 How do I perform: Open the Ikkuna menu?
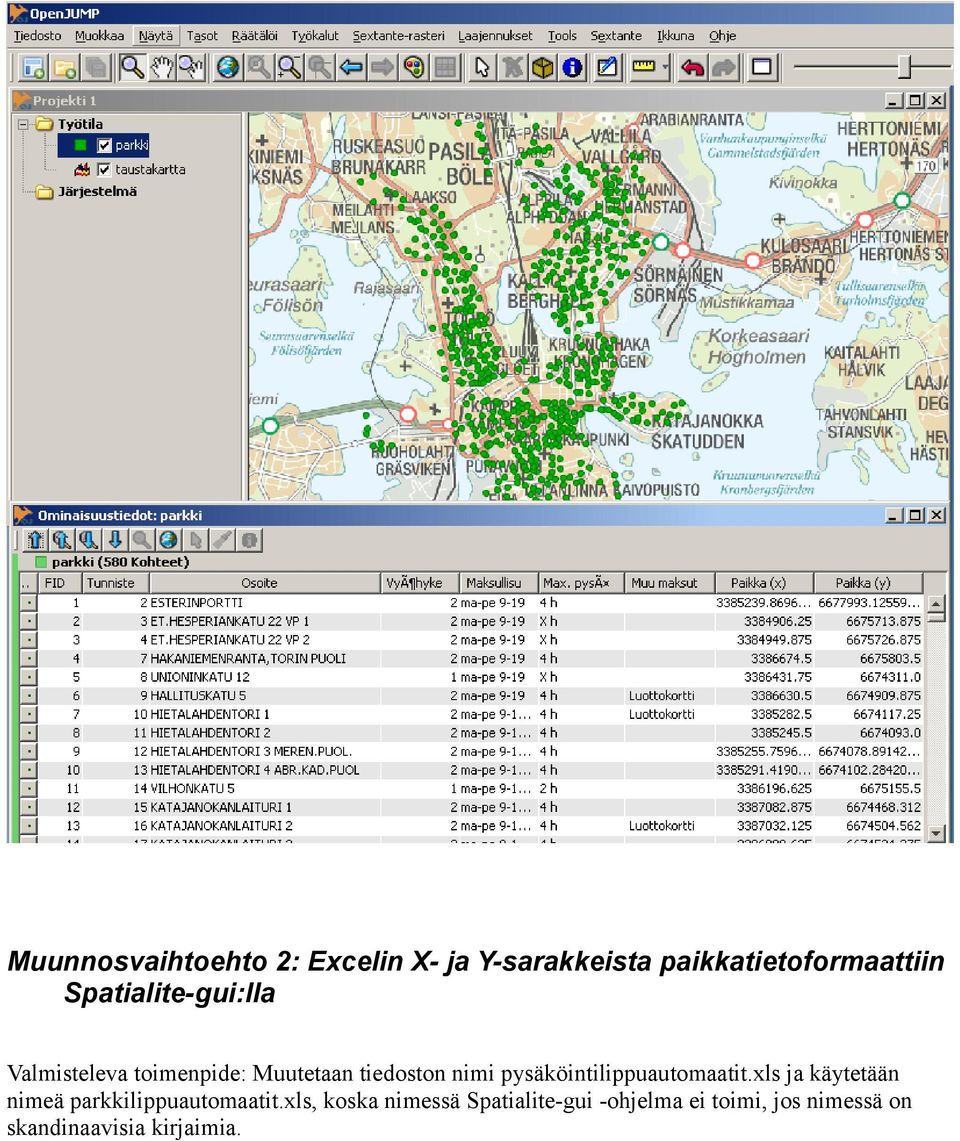coord(675,36)
